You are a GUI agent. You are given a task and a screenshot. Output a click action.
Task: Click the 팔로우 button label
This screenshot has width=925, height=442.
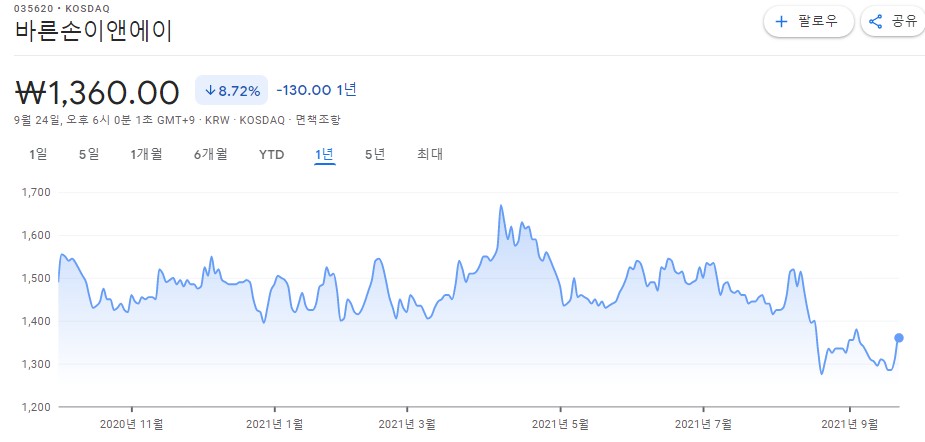(818, 22)
